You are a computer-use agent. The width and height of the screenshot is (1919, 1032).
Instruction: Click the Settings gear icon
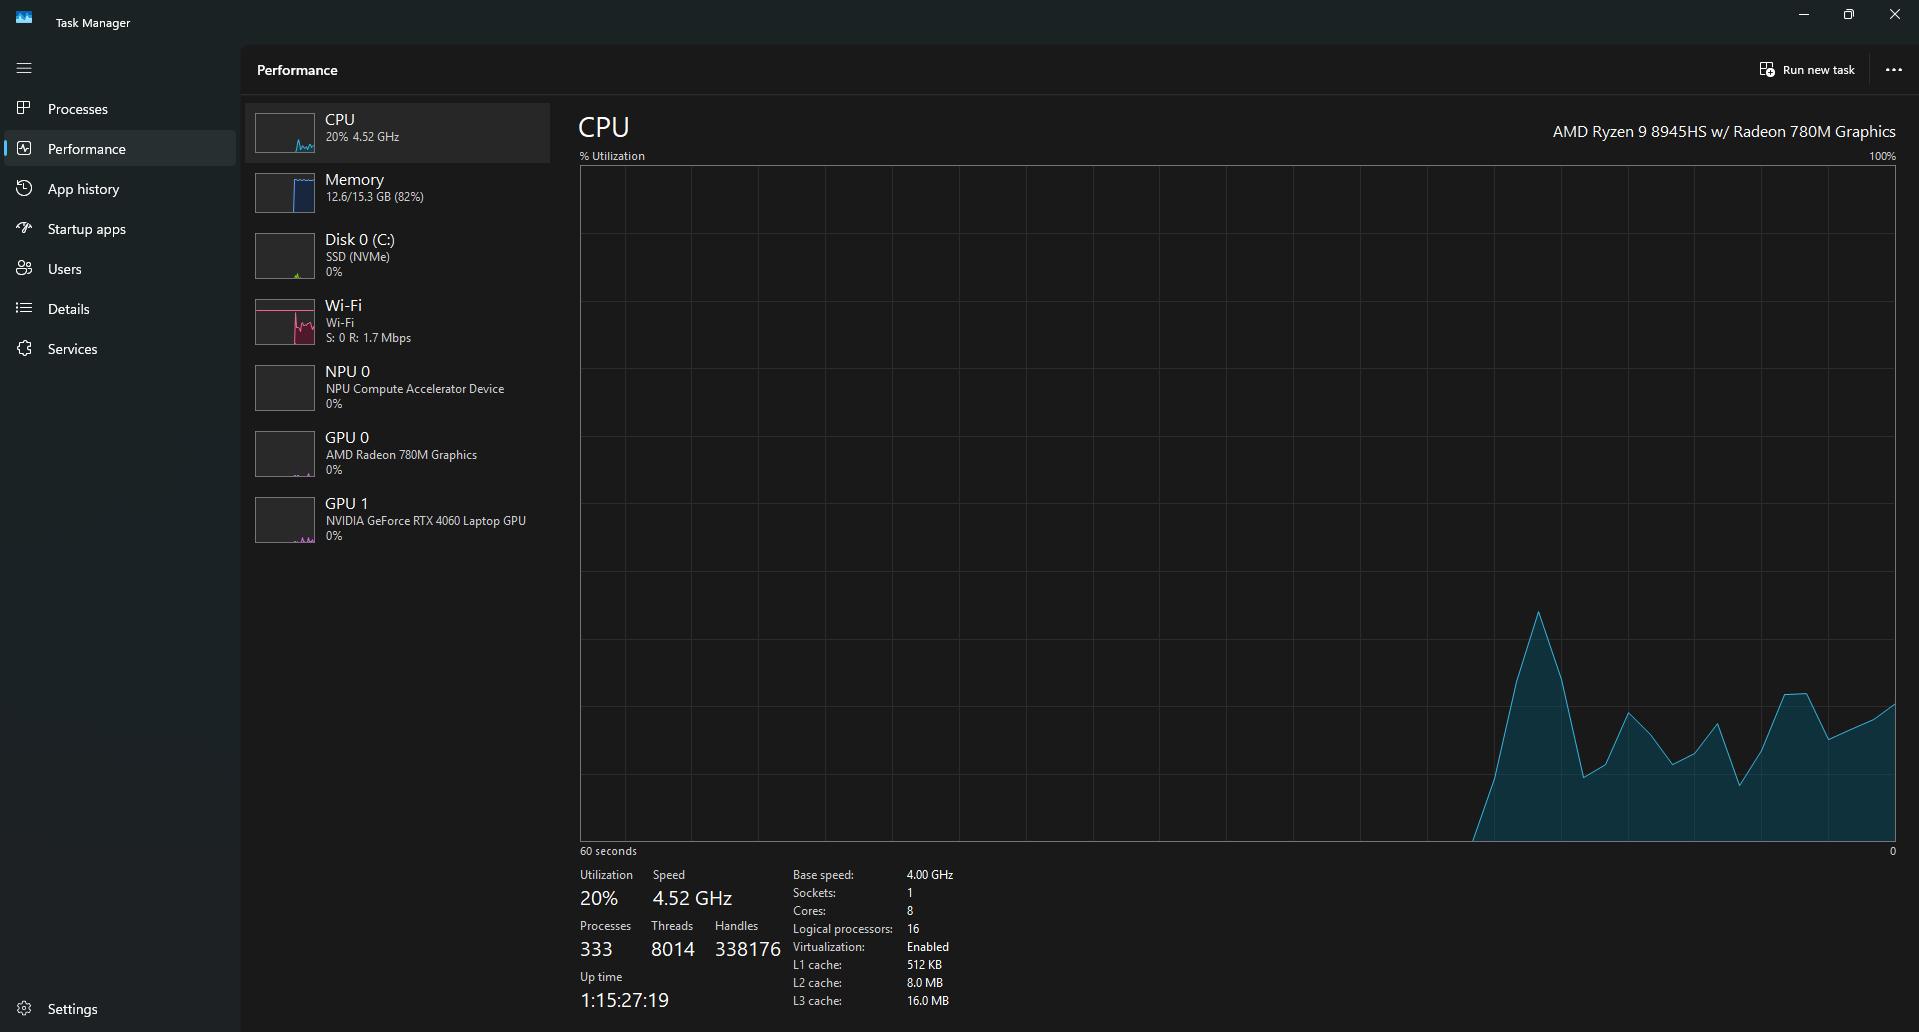[x=24, y=1008]
